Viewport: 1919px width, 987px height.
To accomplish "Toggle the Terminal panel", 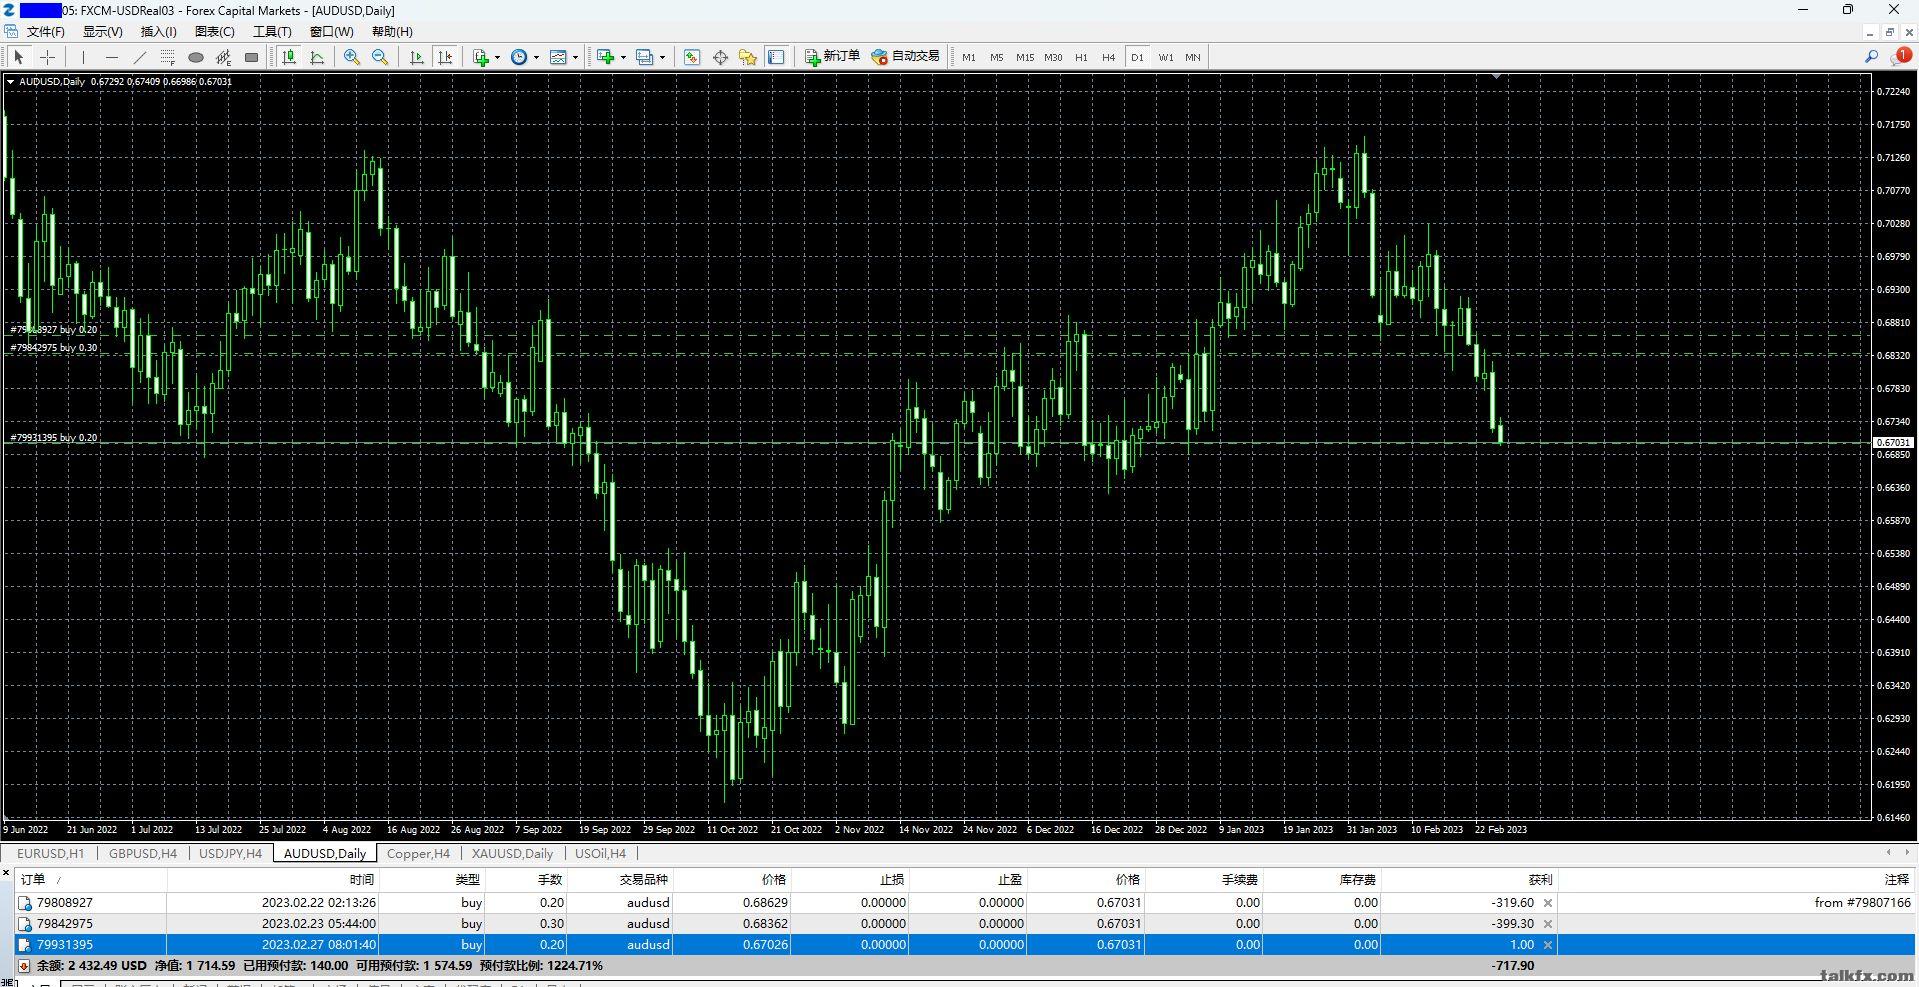I will tap(776, 57).
